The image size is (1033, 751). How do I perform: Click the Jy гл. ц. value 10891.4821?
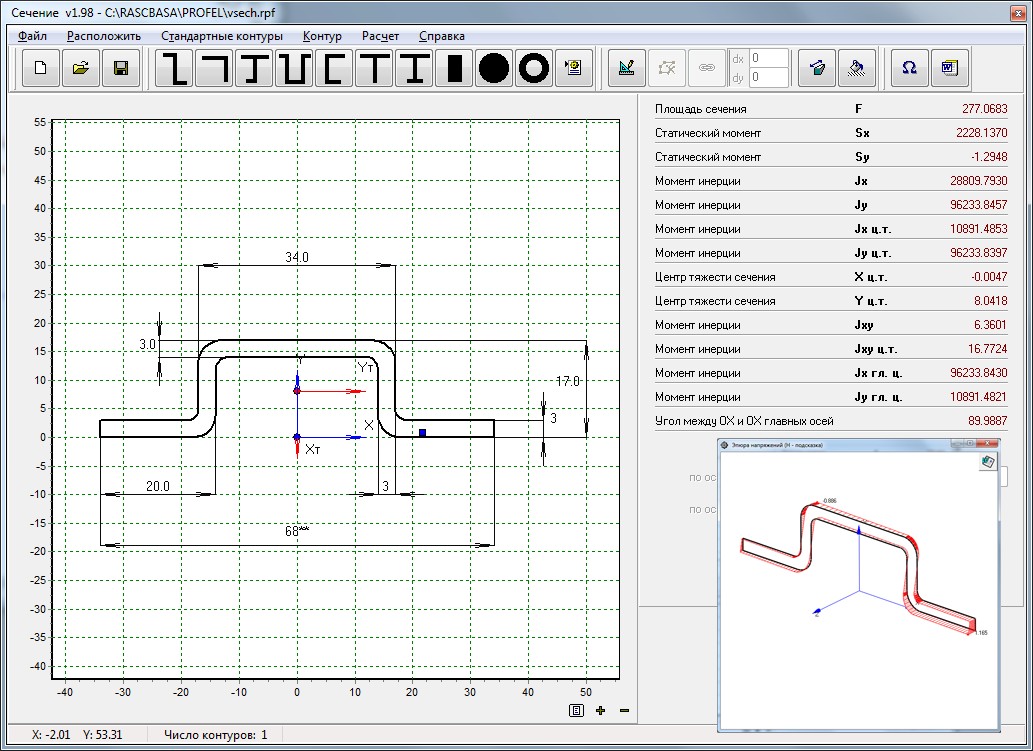(x=979, y=397)
